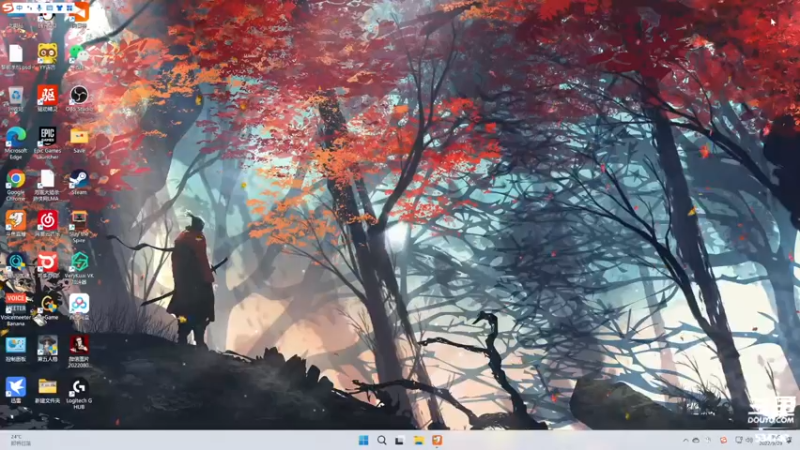The width and height of the screenshot is (800, 450).
Task: Open Task View on the taskbar
Action: click(400, 440)
